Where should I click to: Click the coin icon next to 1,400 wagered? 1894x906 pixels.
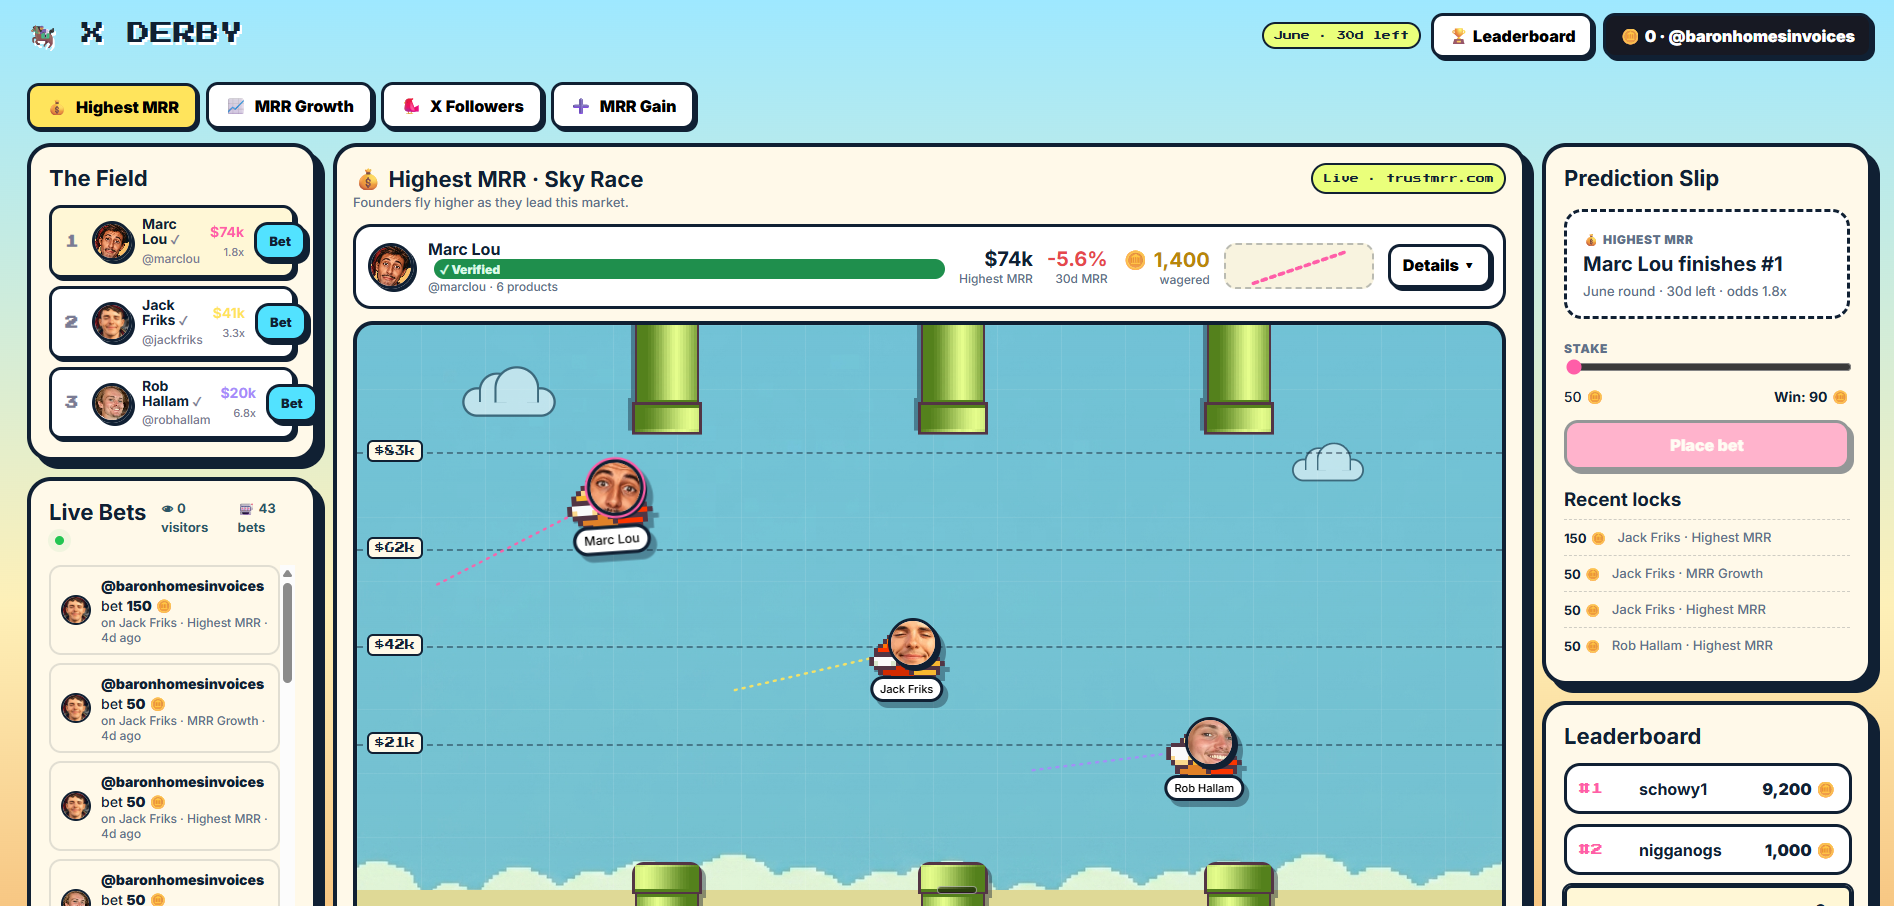pyautogui.click(x=1135, y=260)
